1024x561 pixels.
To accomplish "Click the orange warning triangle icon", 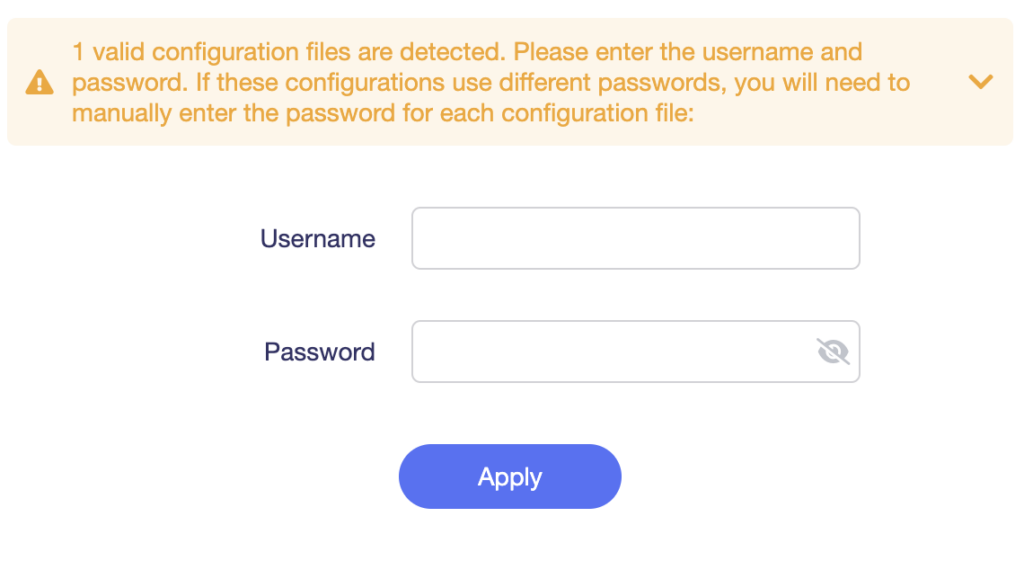I will tap(39, 82).
